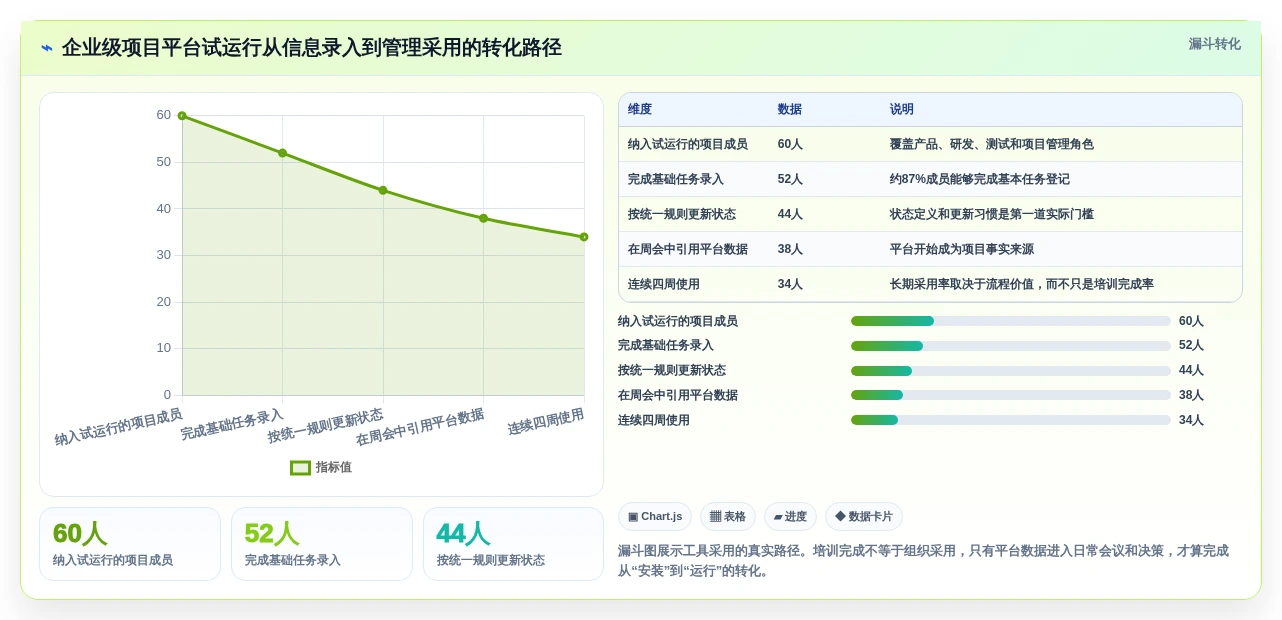Image resolution: width=1282 pixels, height=620 pixels.
Task: Click the 纳入试运行的项目成员 progress bar
Action: 1011,321
